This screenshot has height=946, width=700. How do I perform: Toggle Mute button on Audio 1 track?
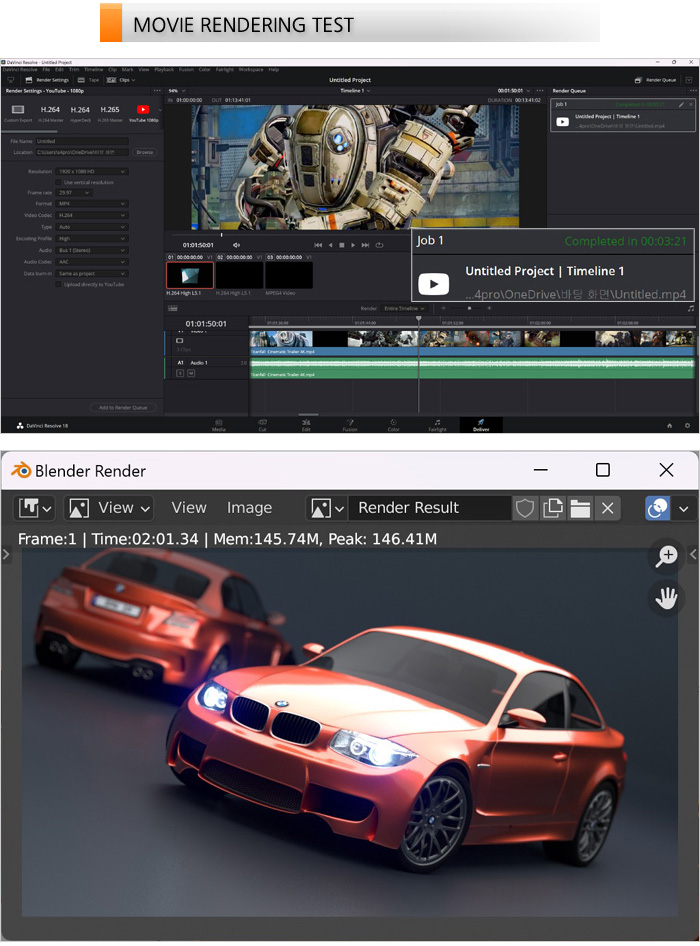tap(191, 373)
